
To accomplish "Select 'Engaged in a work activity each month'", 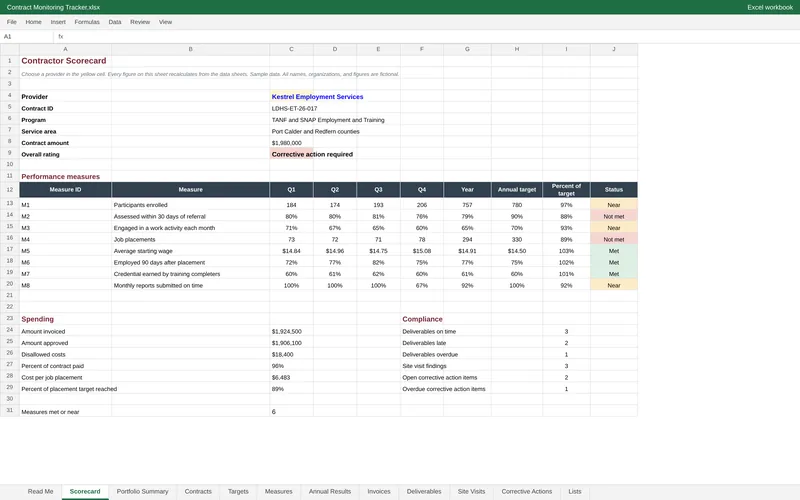I will [190, 228].
